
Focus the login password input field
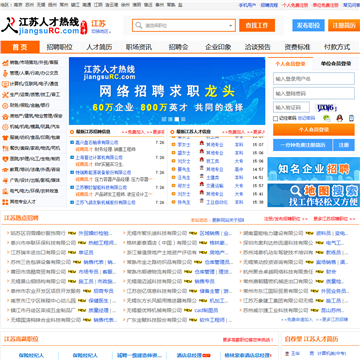pos(314,93)
